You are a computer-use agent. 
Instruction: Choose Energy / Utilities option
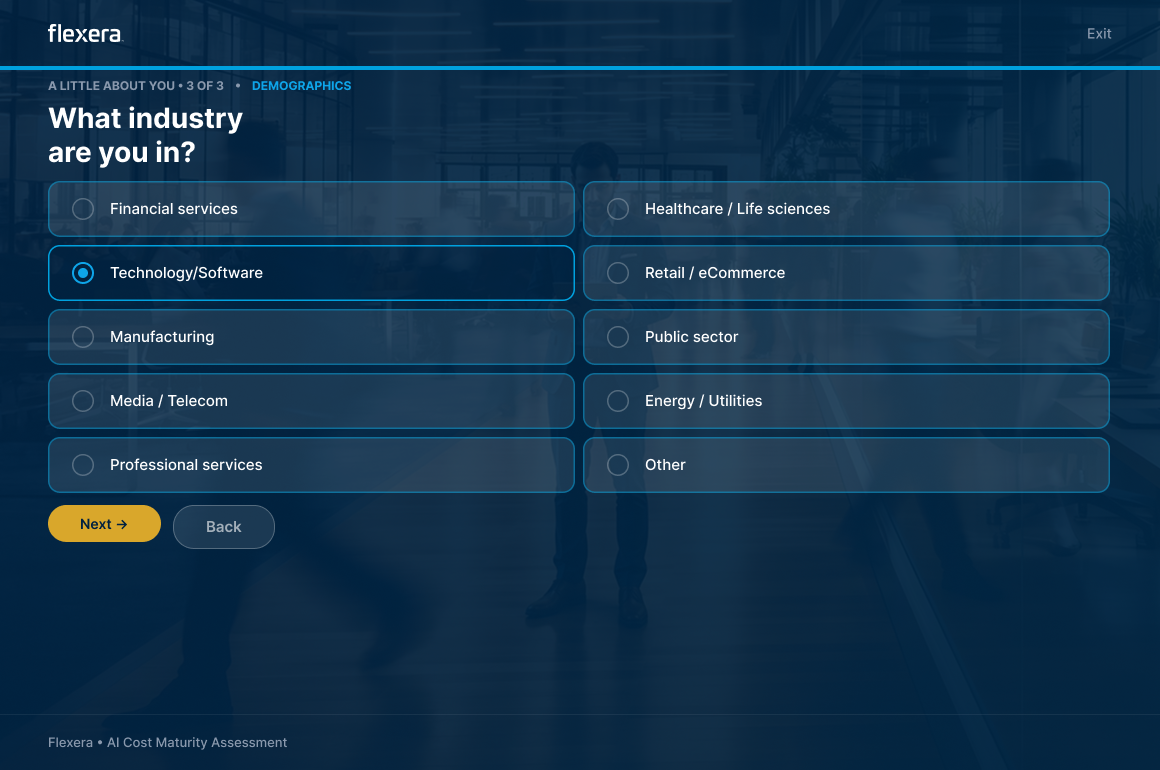(846, 401)
